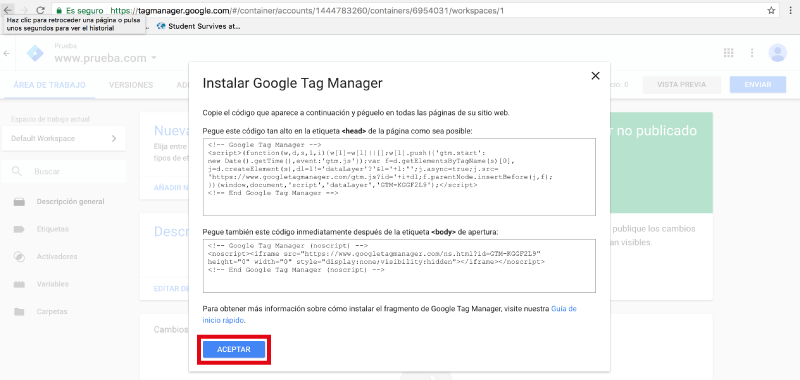Open Carpetas in sidebar

pos(52,312)
